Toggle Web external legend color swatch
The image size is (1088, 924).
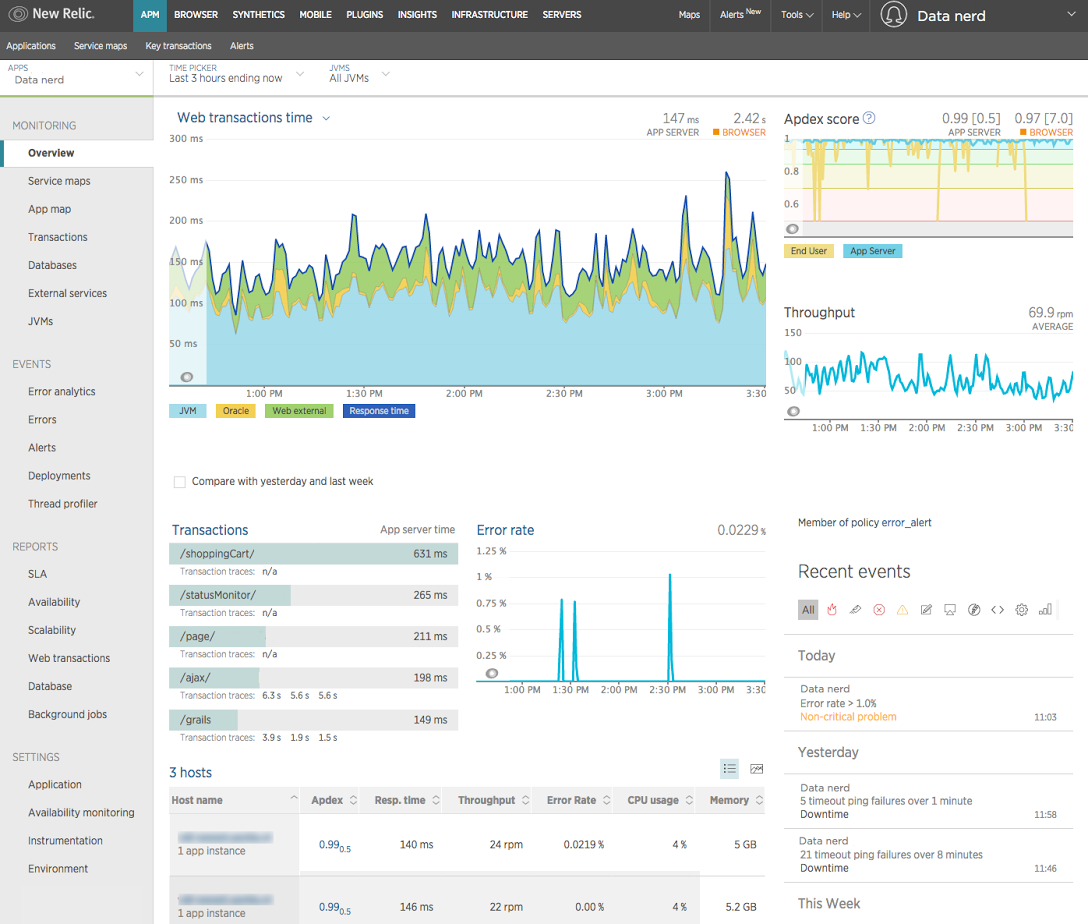coord(299,411)
